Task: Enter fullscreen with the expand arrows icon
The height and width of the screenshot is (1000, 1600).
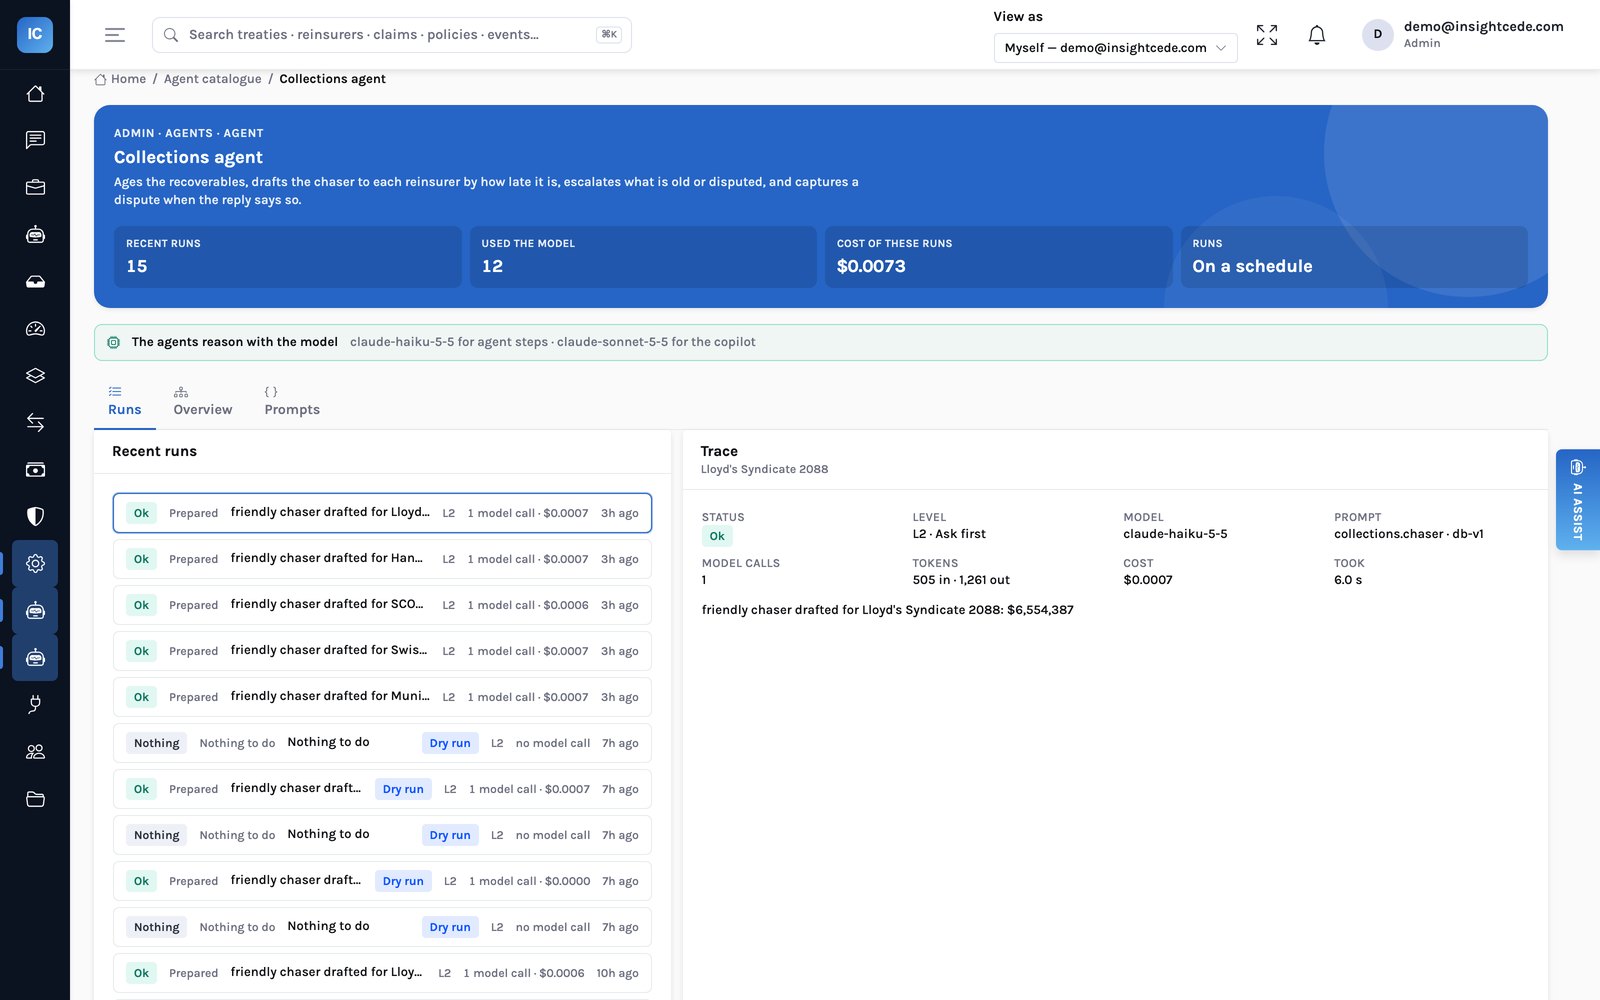Action: click(1267, 35)
